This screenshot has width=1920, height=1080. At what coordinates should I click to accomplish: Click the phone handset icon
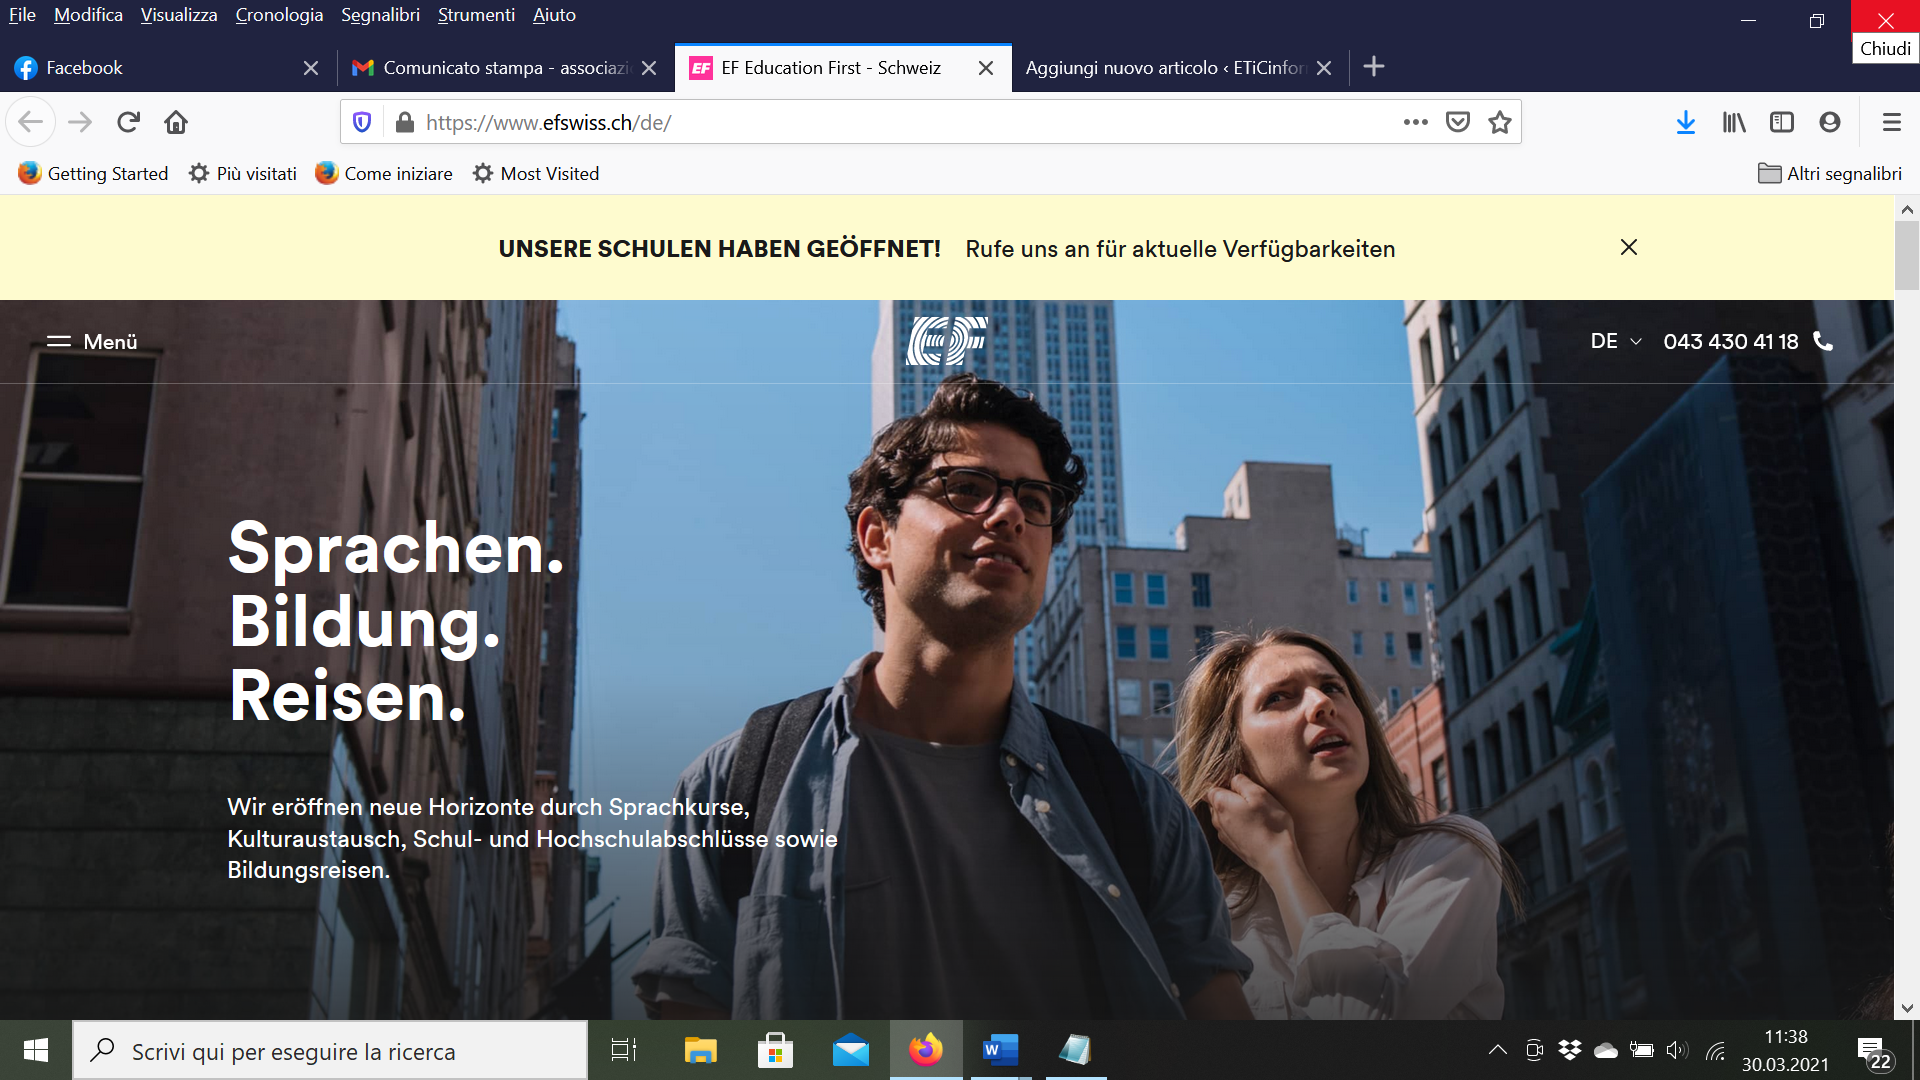click(x=1823, y=341)
